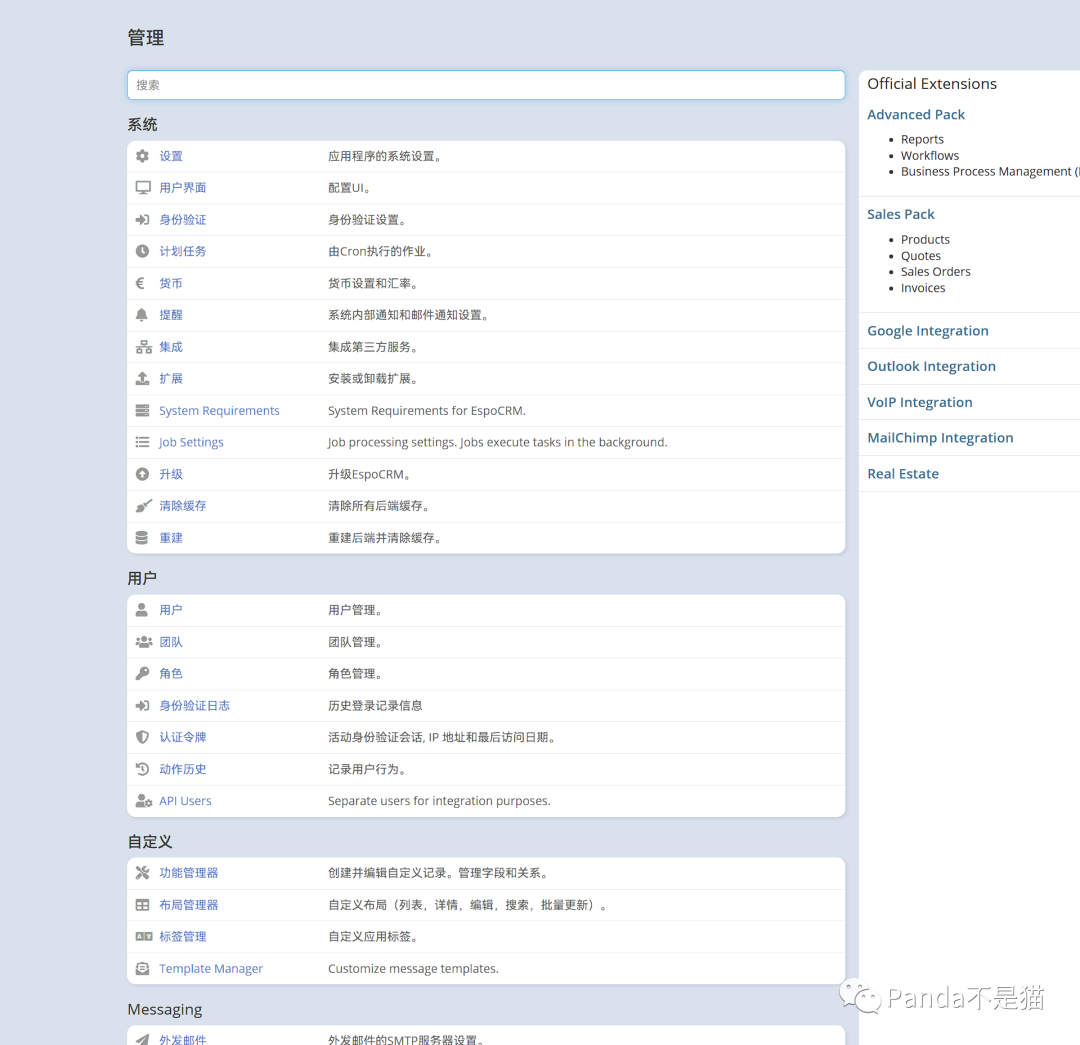The image size is (1080, 1045).
Task: Click the broom icon beside 清除缓存
Action: 143,506
